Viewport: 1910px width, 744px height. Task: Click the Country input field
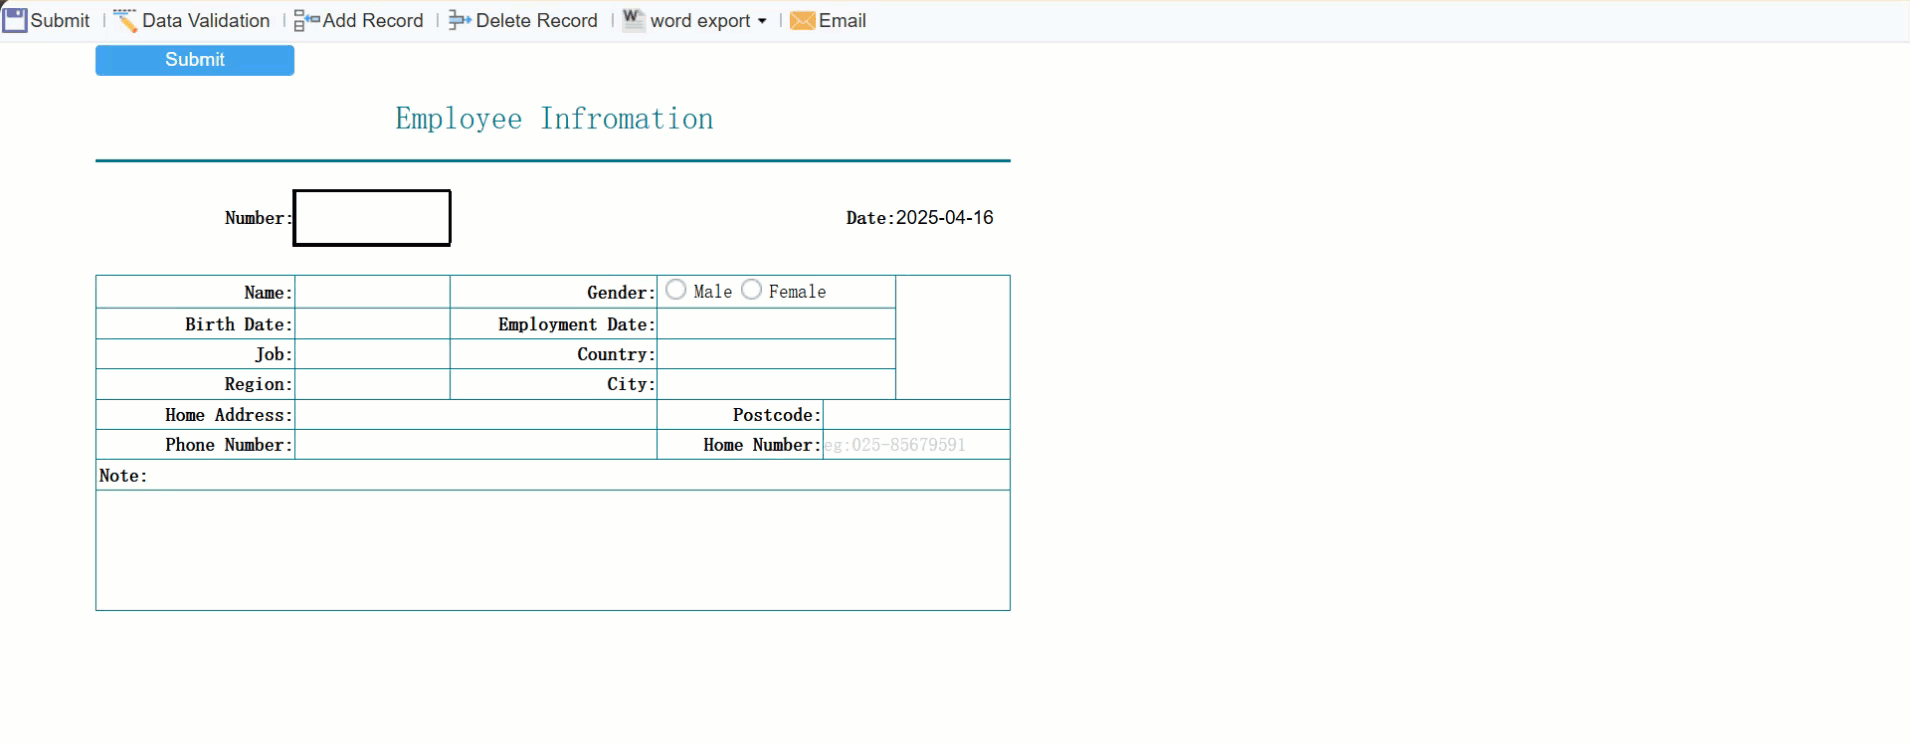pos(776,354)
